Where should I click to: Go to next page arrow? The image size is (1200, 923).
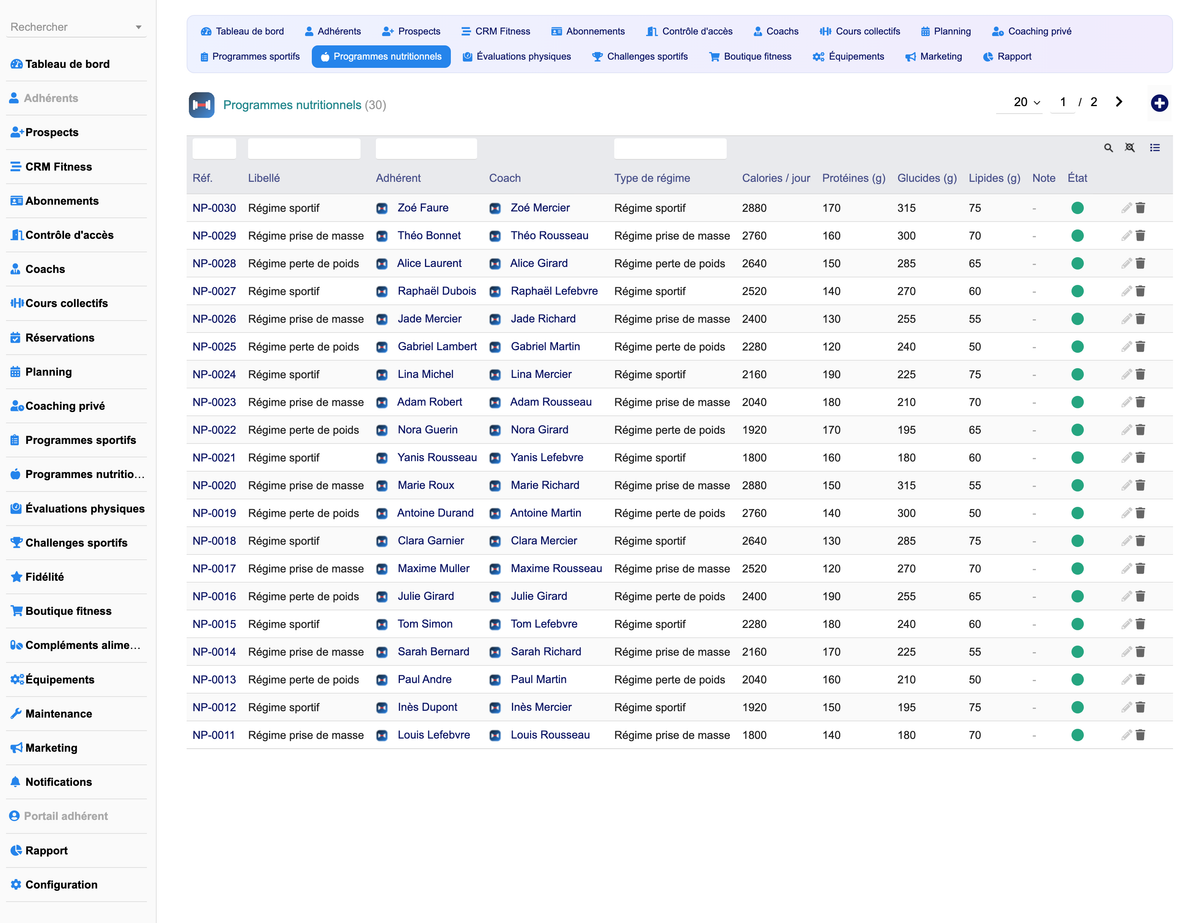point(1119,102)
